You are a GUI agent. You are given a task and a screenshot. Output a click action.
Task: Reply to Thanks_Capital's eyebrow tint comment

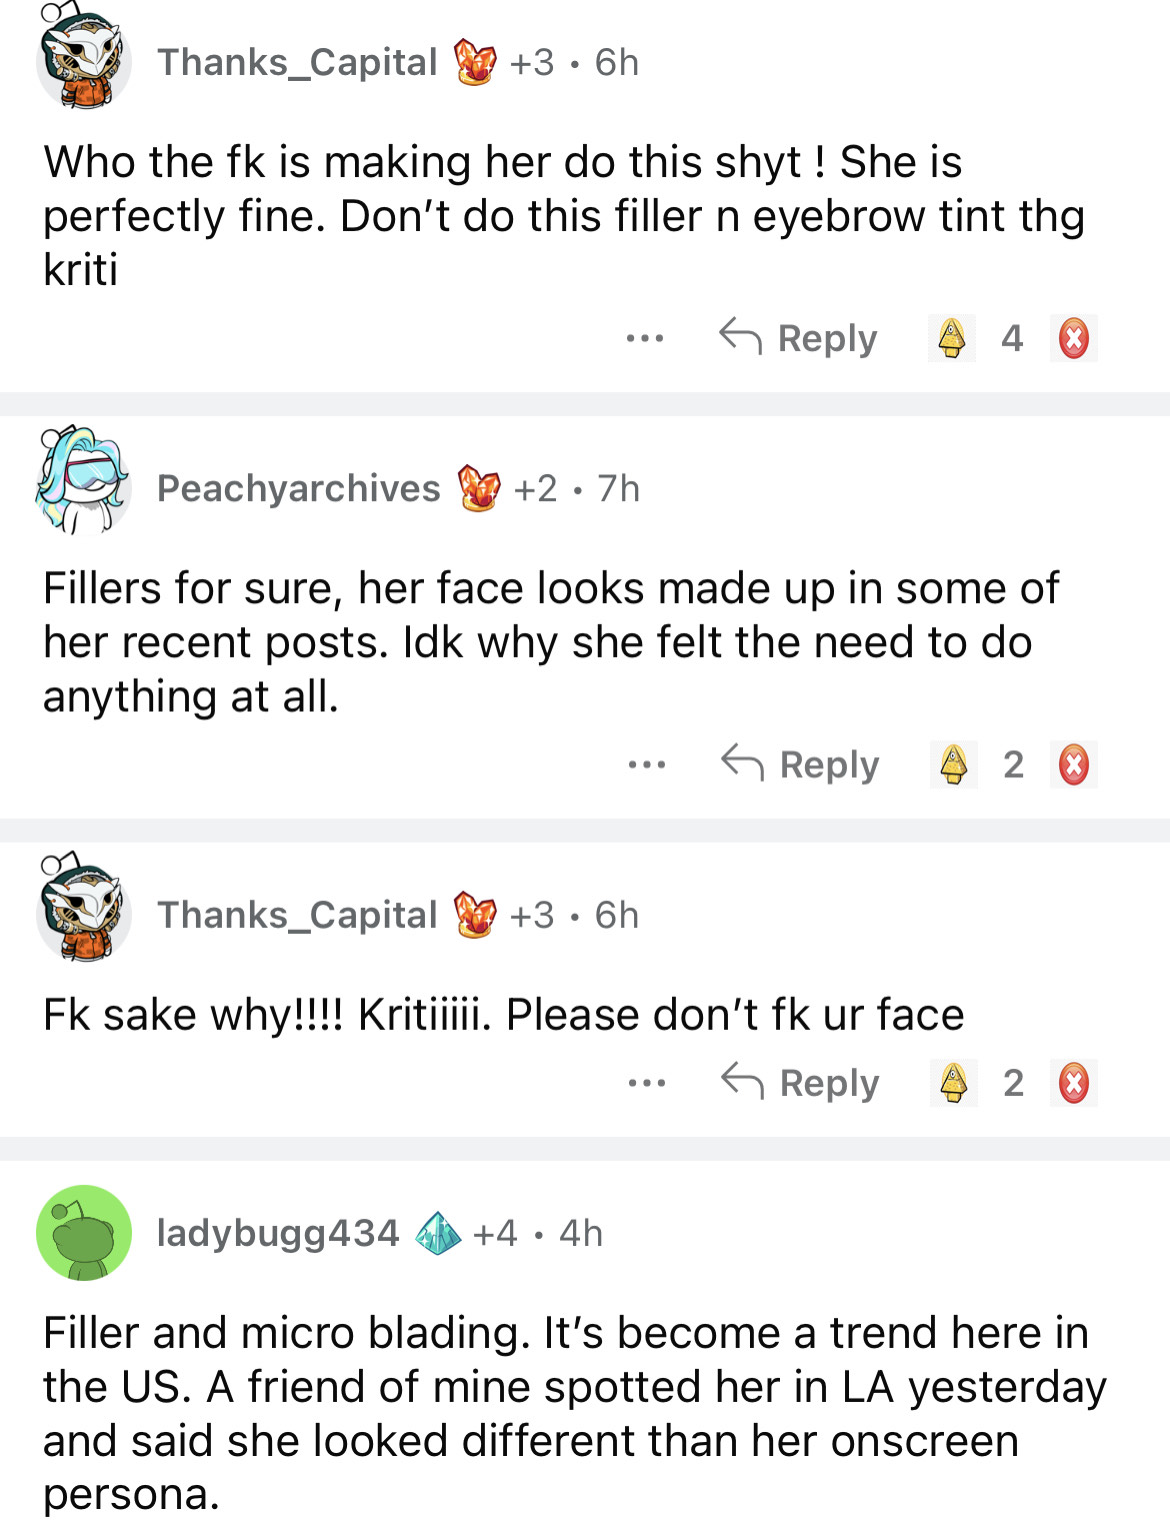point(799,338)
